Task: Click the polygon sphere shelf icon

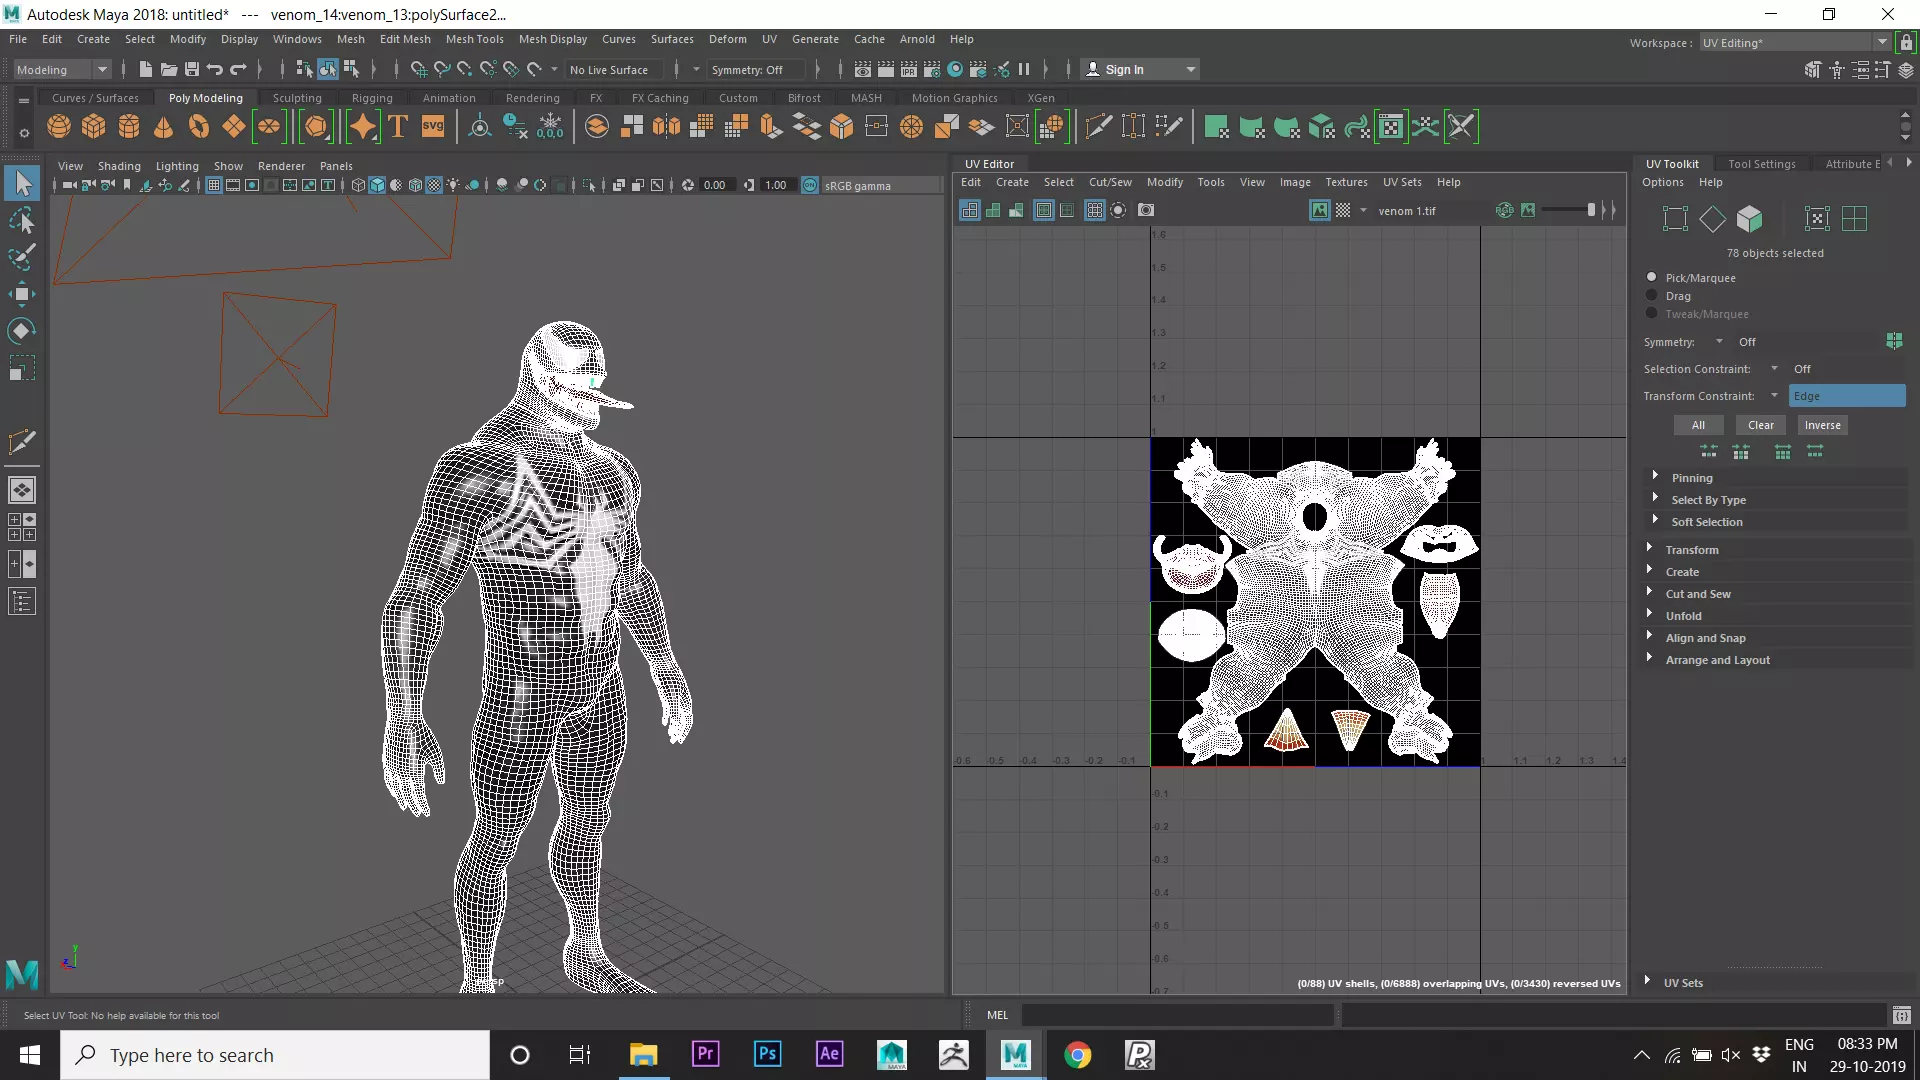Action: pos(59,127)
